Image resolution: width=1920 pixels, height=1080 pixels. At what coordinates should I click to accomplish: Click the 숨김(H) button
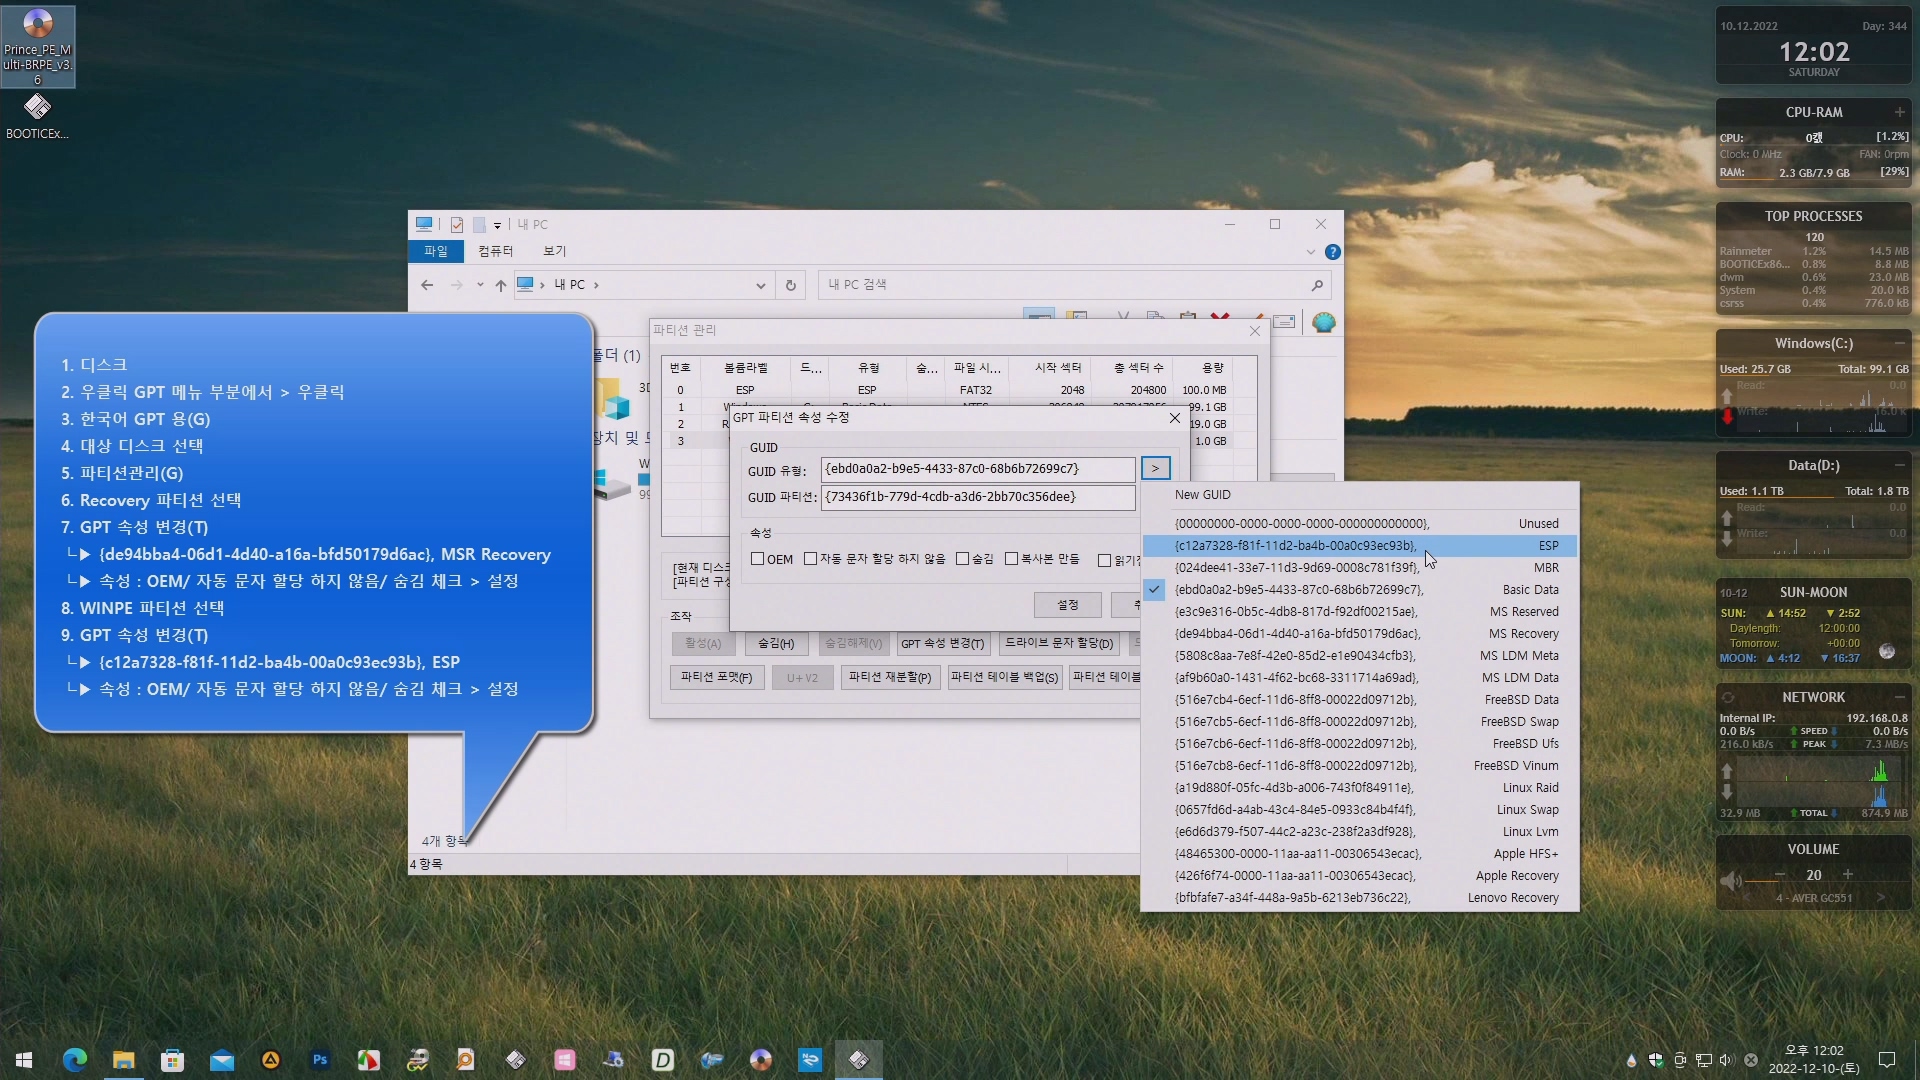775,643
